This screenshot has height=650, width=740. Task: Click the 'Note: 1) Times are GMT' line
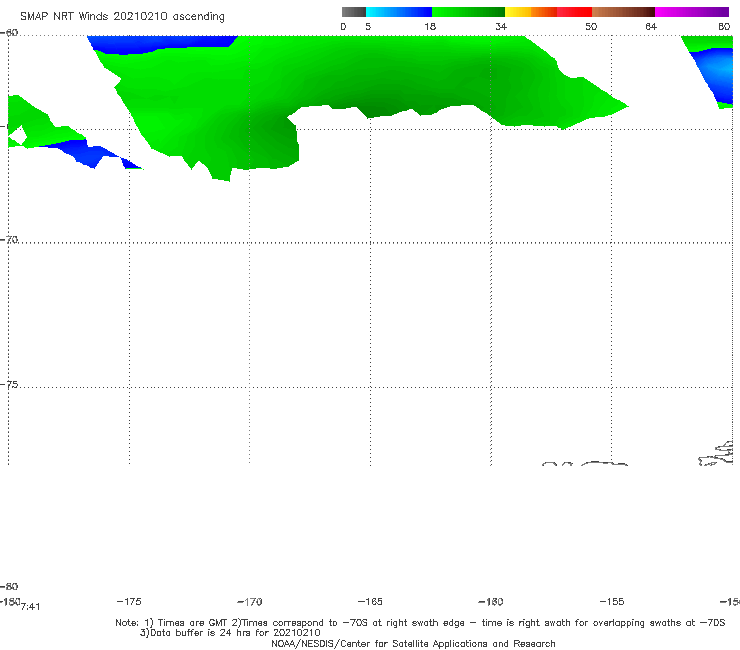(x=420, y=623)
